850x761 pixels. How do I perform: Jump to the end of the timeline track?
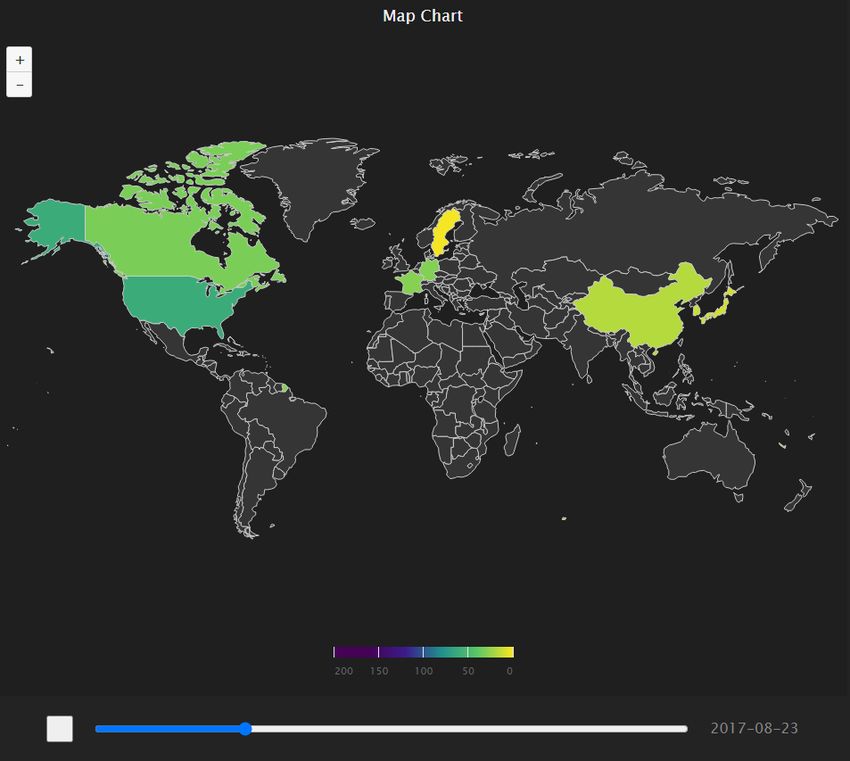coord(685,729)
